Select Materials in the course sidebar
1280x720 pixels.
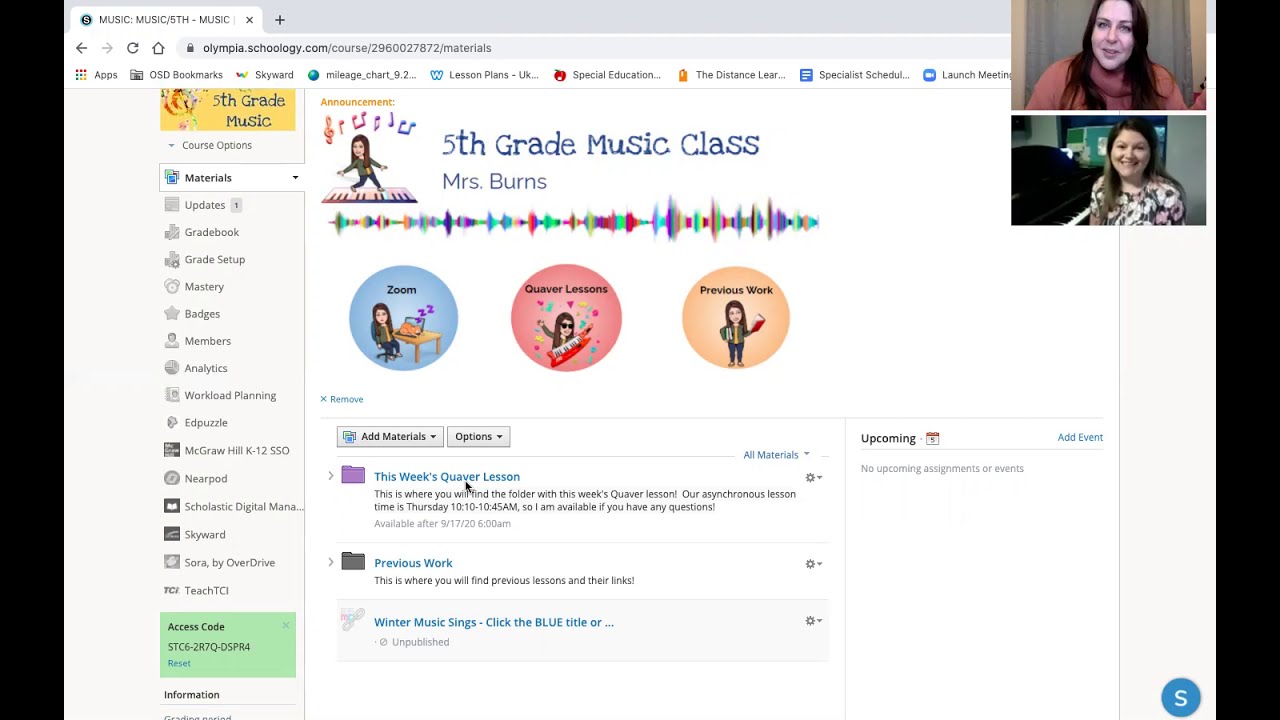(x=208, y=178)
